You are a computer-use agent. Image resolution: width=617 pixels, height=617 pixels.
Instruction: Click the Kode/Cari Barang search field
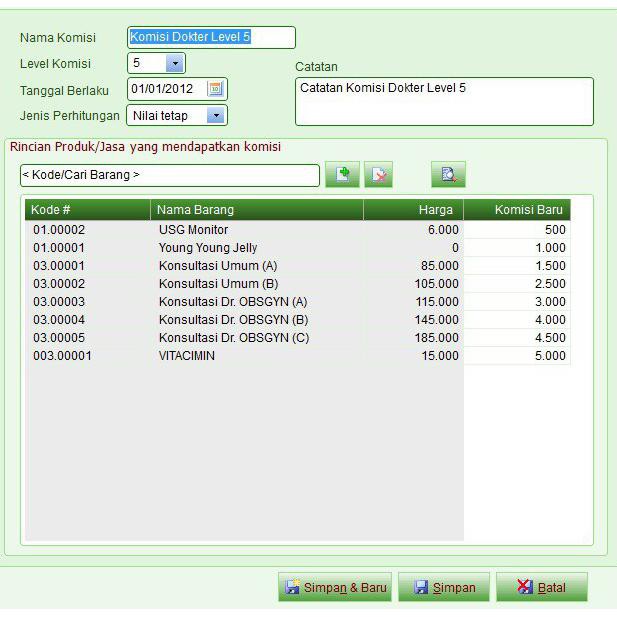[169, 176]
